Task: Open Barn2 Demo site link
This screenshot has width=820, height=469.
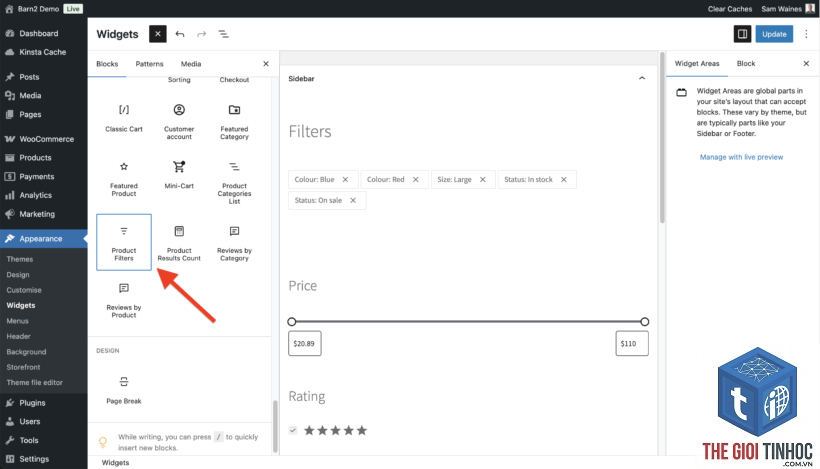Action: tap(32, 9)
